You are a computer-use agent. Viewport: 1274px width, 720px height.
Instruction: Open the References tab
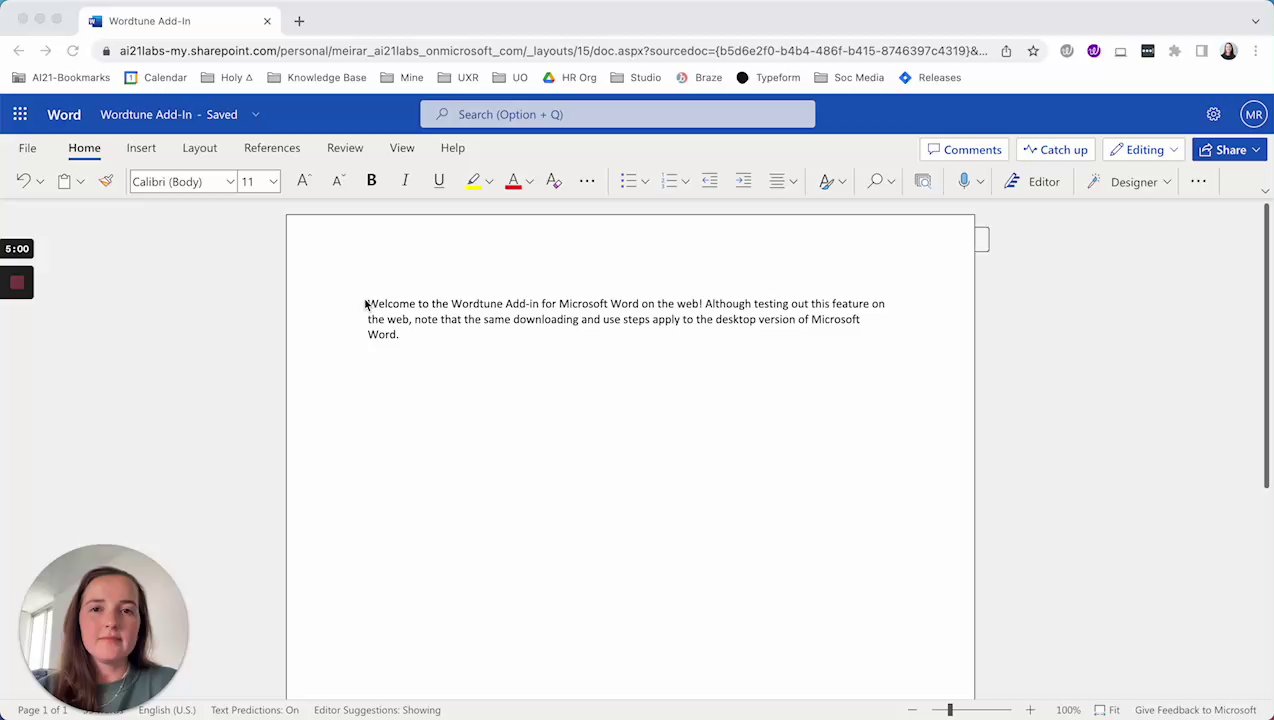click(272, 148)
